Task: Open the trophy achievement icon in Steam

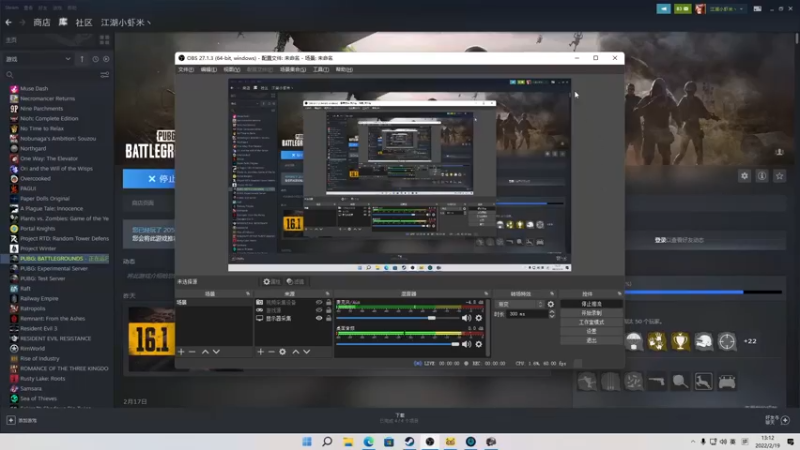Action: (680, 341)
